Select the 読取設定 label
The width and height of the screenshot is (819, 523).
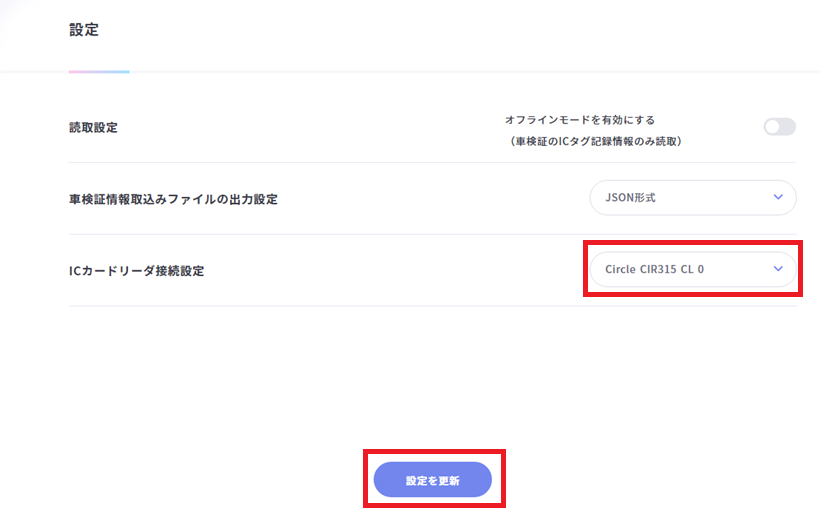93,127
